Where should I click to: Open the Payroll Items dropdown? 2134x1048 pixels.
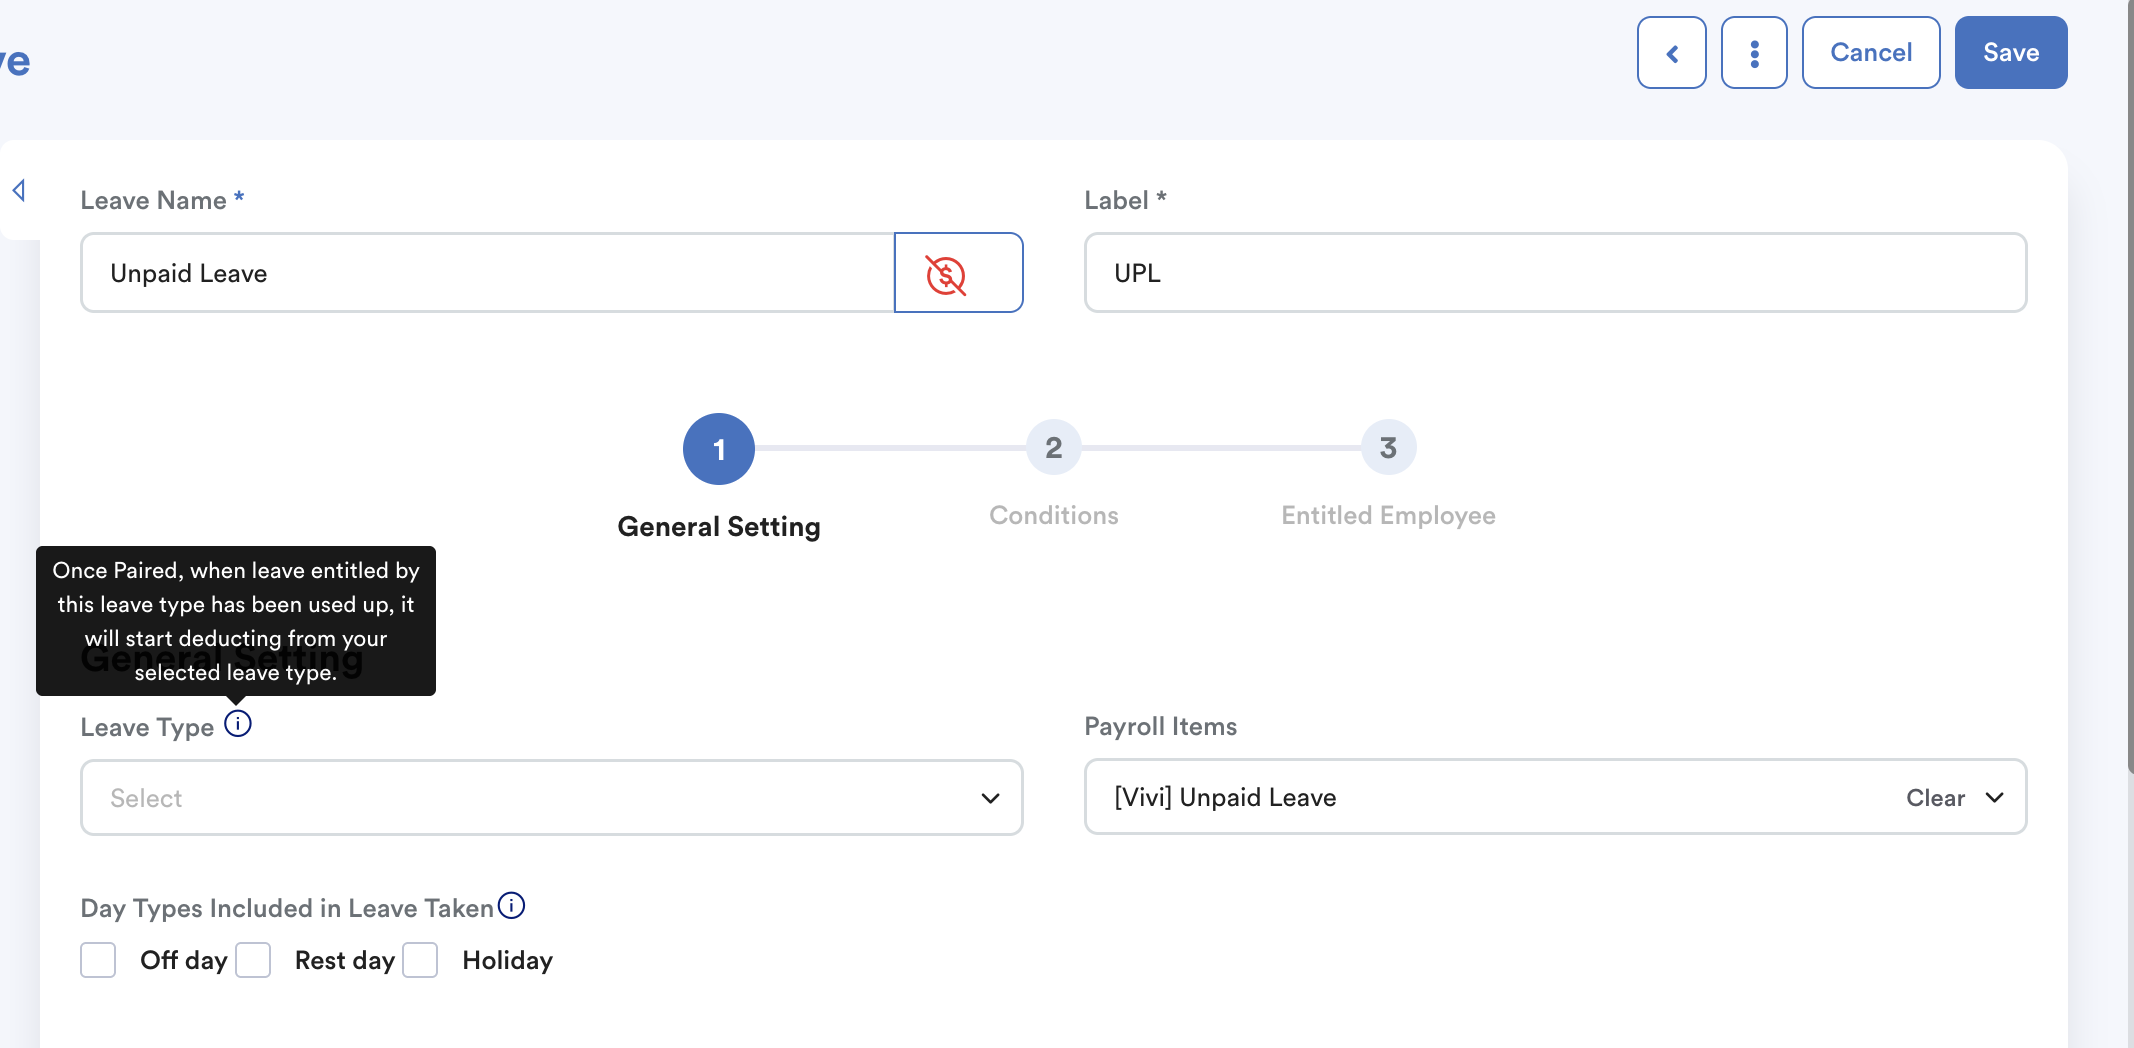[1555, 797]
